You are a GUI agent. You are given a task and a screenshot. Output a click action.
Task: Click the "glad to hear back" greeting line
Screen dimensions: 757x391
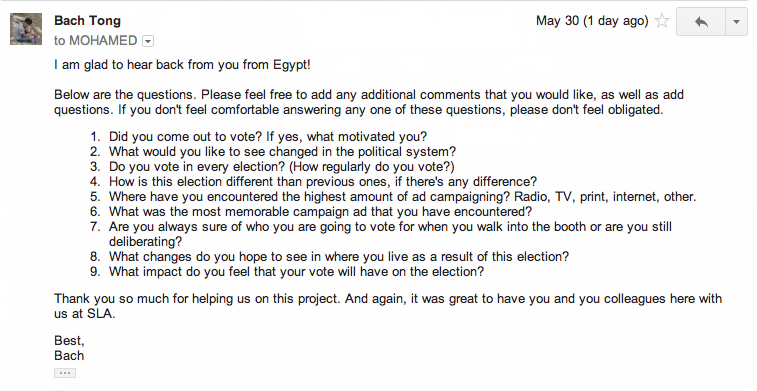pos(182,65)
